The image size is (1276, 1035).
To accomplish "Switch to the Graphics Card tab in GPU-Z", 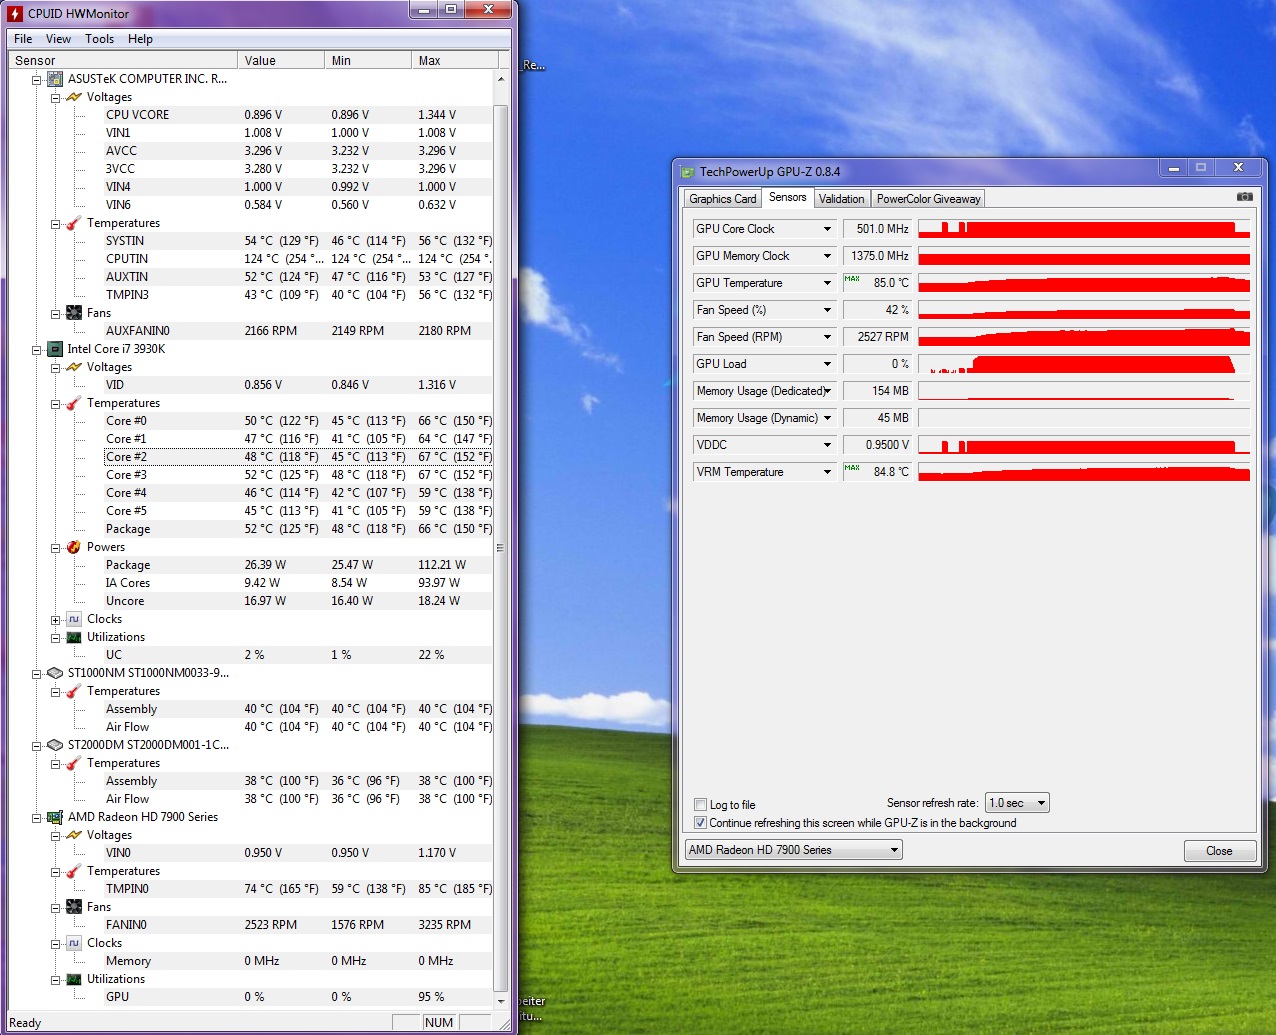I will (723, 199).
